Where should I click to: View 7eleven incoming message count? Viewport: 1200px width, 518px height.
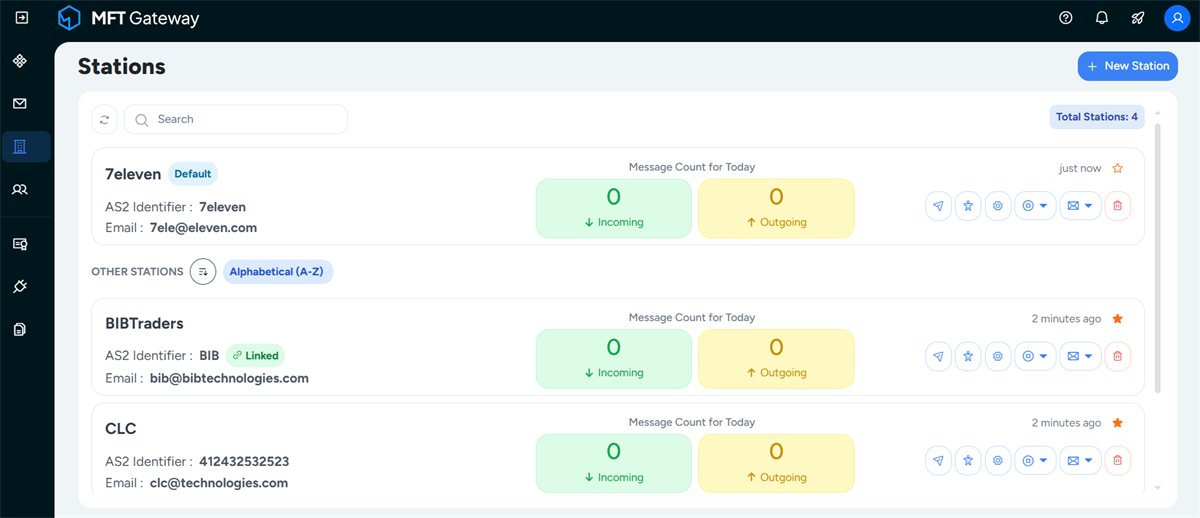pyautogui.click(x=614, y=208)
